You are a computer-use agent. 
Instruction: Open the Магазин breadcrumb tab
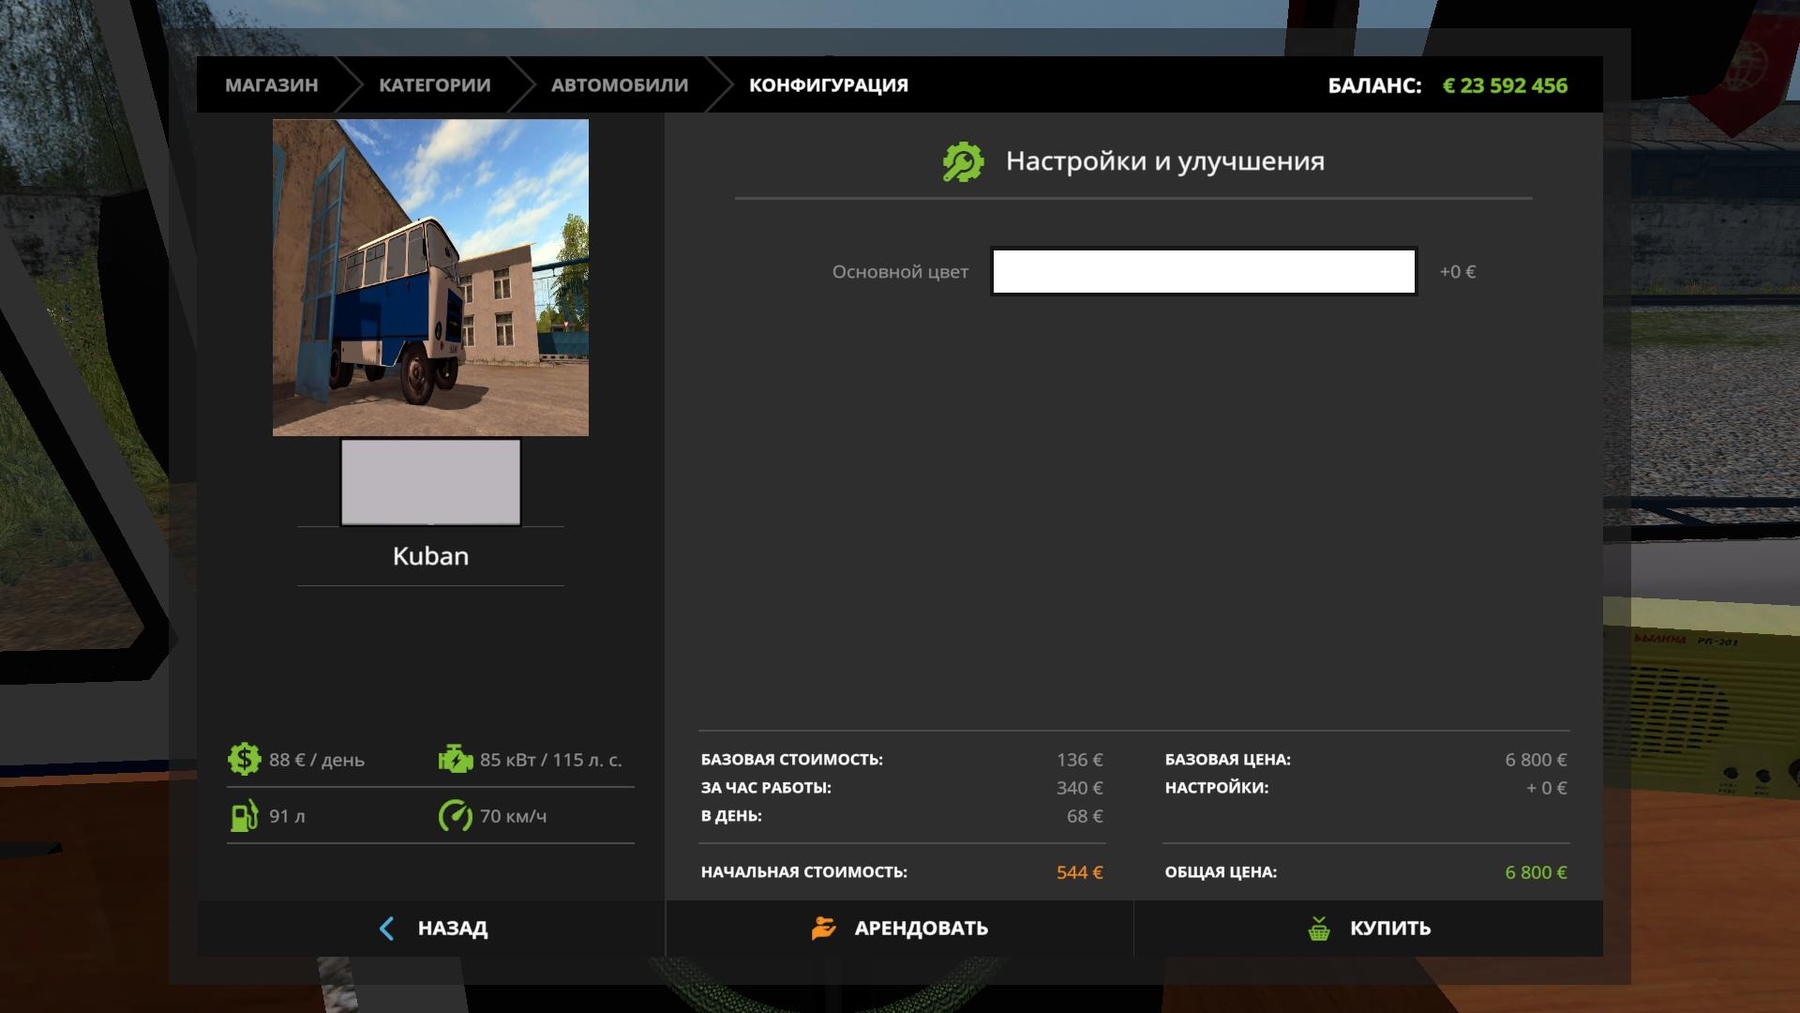271,85
